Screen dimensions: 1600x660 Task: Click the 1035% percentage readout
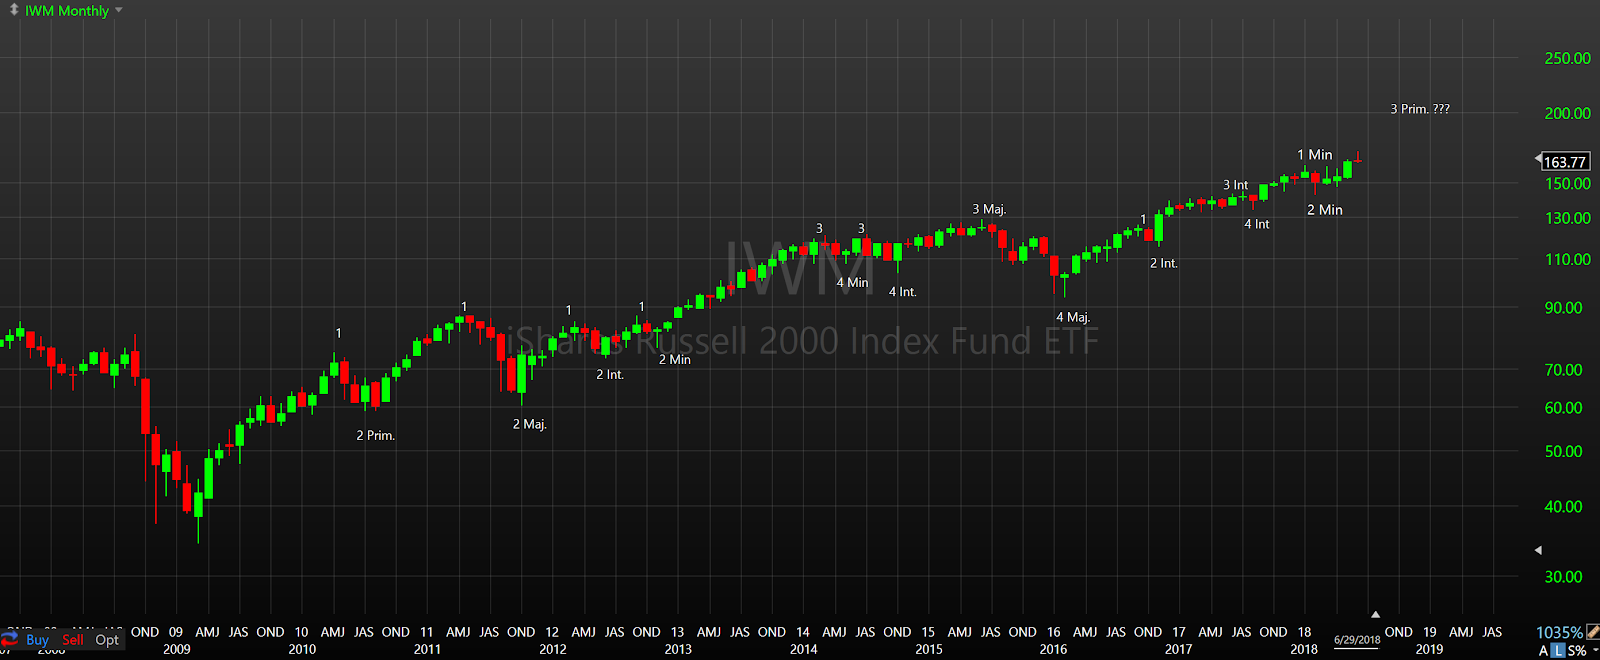(x=1560, y=632)
